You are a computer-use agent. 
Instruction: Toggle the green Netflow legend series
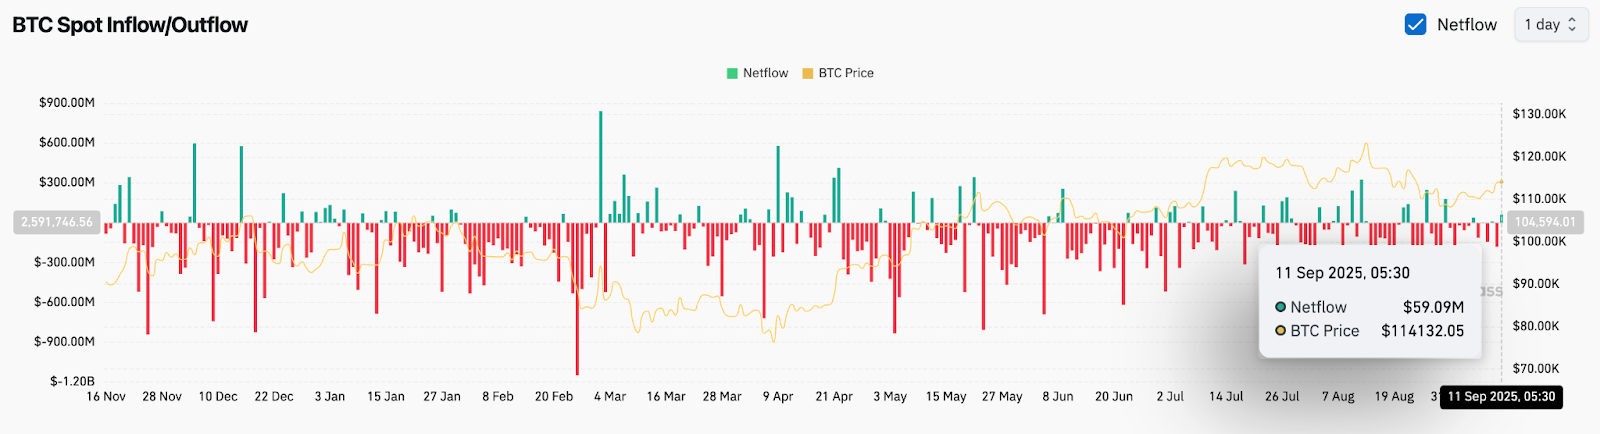pos(757,73)
